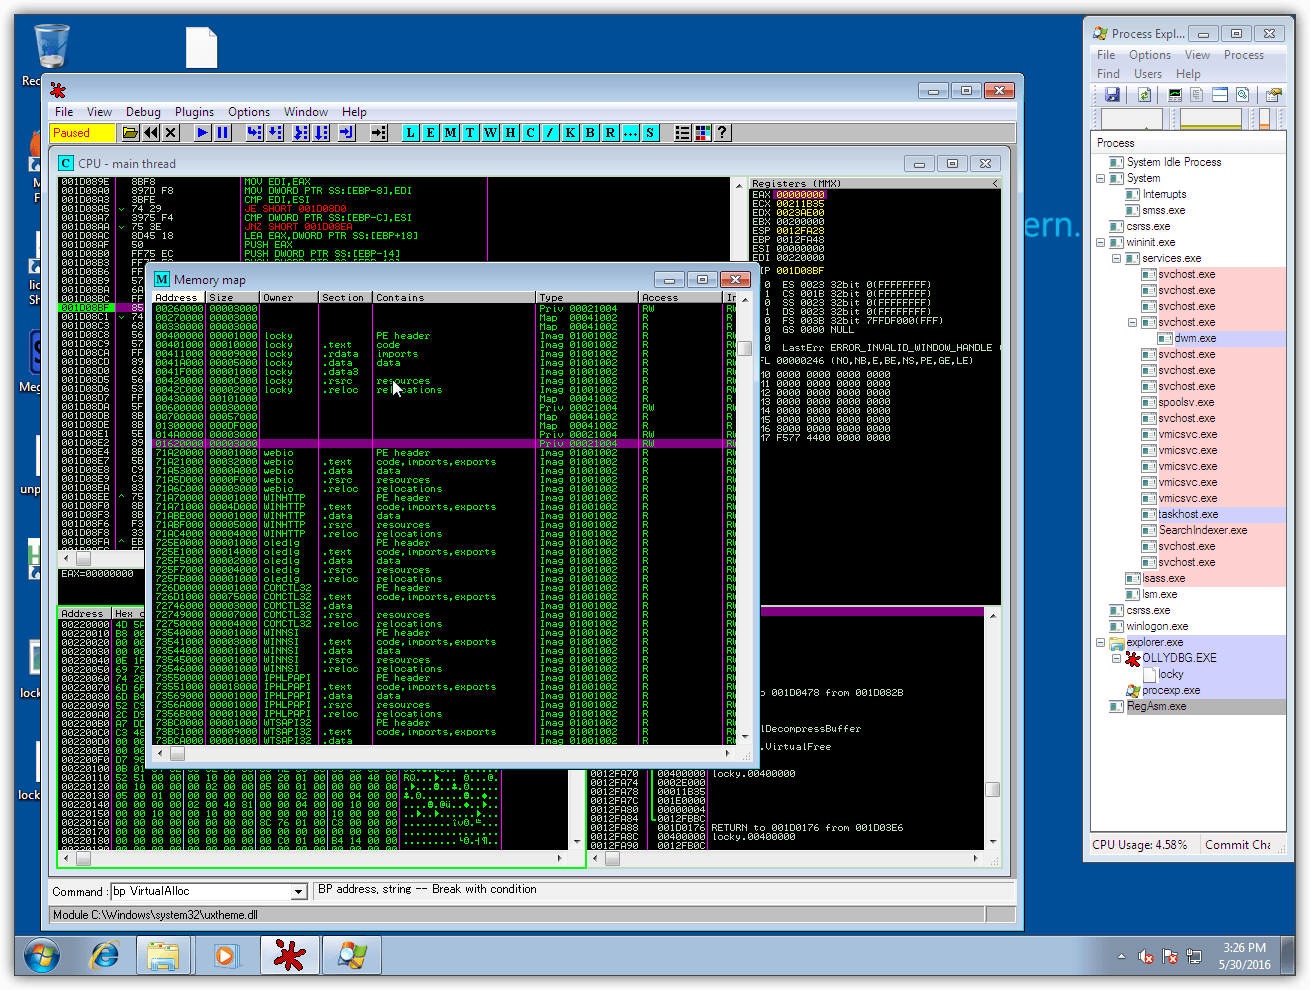The width and height of the screenshot is (1310, 990).
Task: Open OllyDbg Options menu
Action: point(249,112)
